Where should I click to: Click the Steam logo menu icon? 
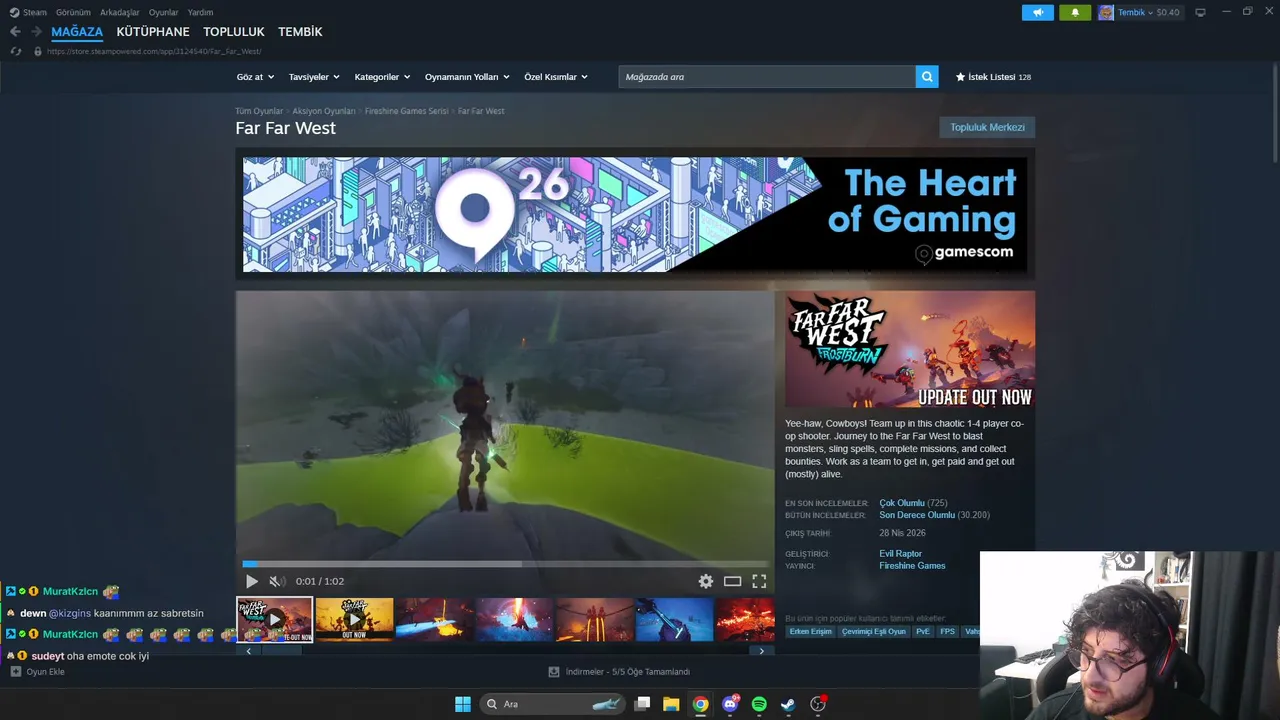point(14,12)
